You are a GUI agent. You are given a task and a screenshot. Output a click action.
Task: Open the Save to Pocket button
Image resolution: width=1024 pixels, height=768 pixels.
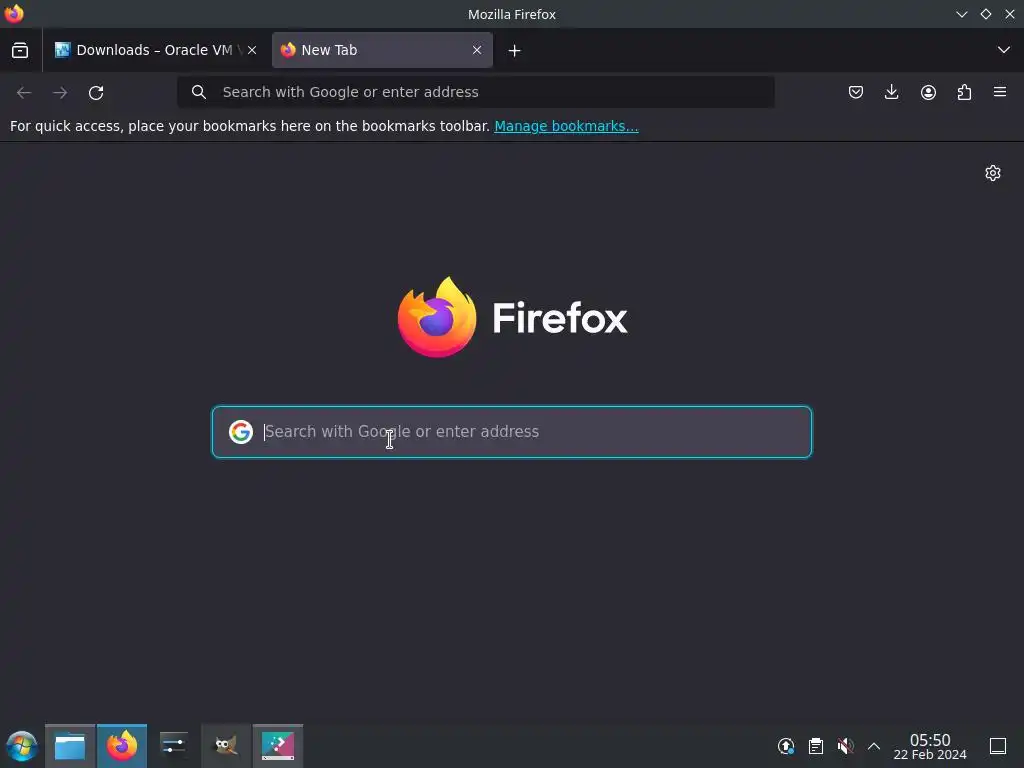pos(856,92)
